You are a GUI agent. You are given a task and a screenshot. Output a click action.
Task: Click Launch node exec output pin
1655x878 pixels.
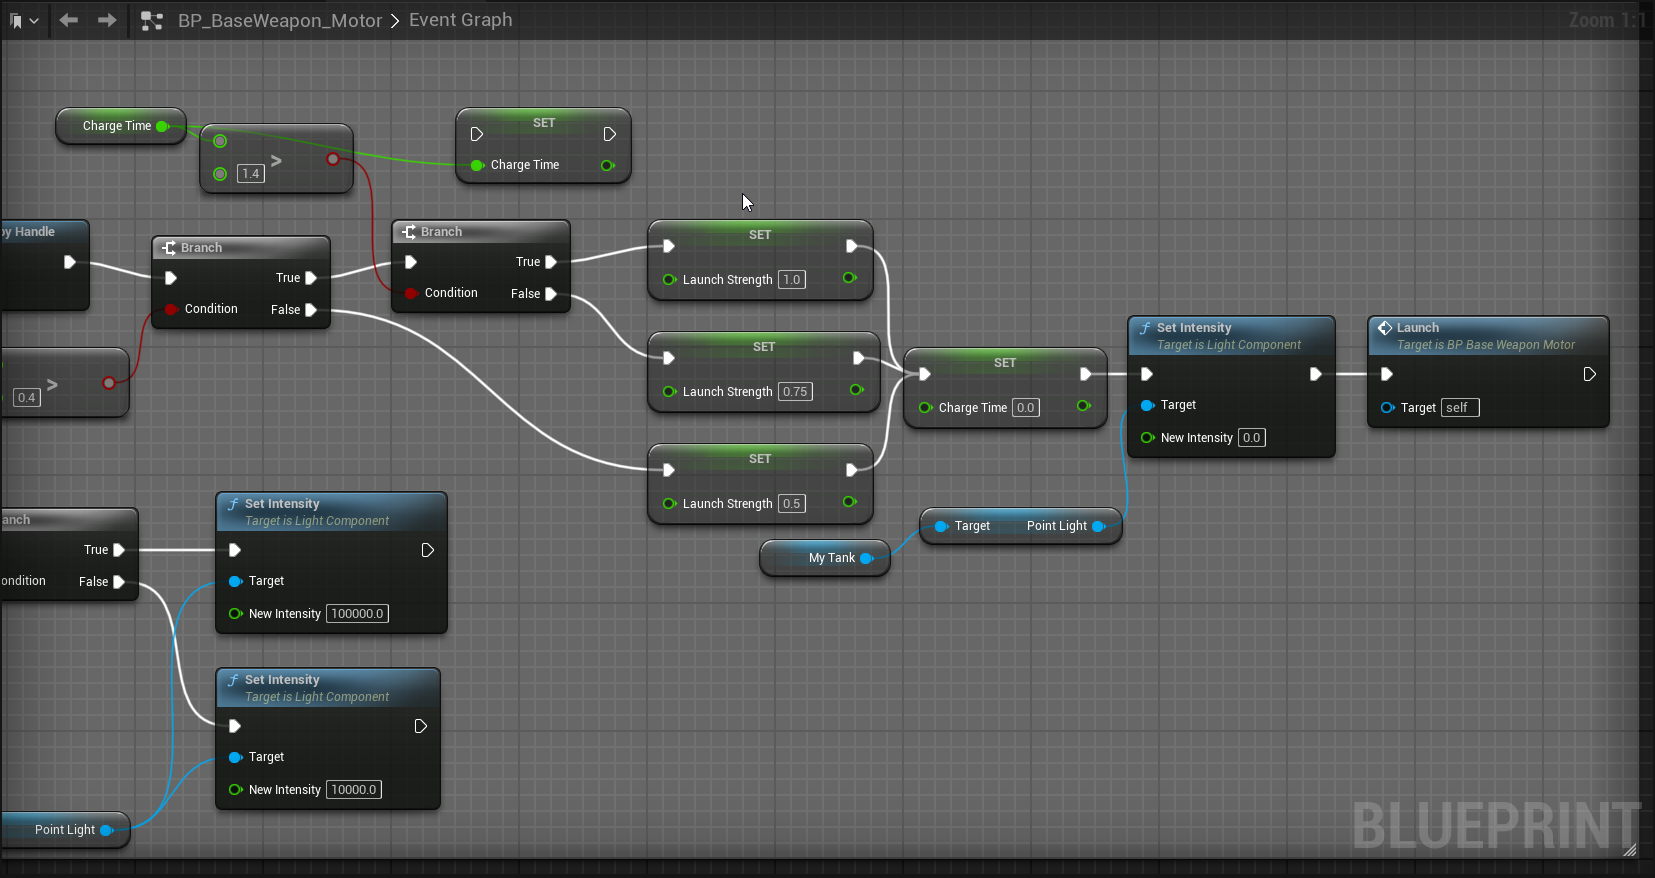(1589, 374)
